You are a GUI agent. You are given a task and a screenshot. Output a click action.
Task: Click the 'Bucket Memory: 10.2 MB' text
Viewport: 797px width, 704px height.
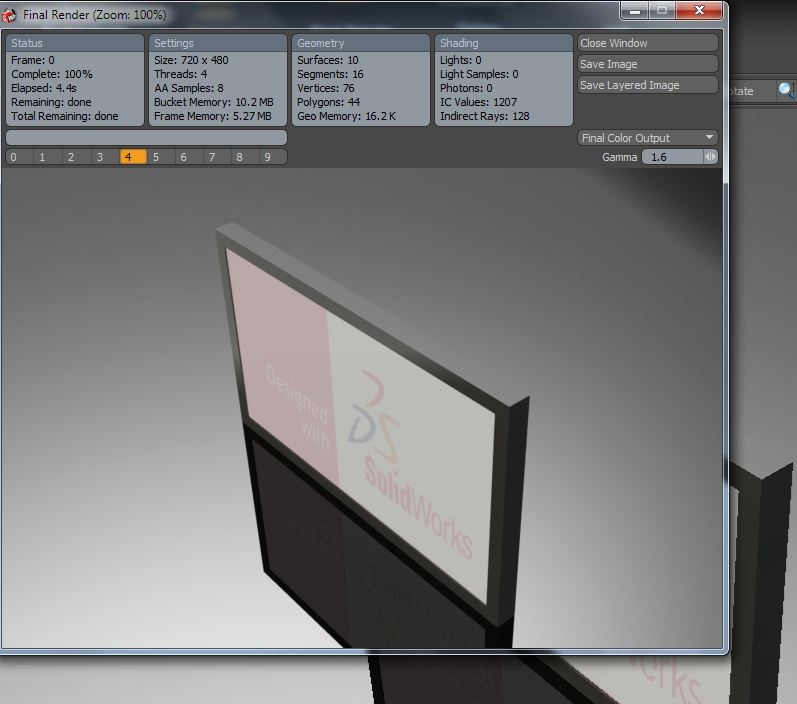pyautogui.click(x=213, y=102)
